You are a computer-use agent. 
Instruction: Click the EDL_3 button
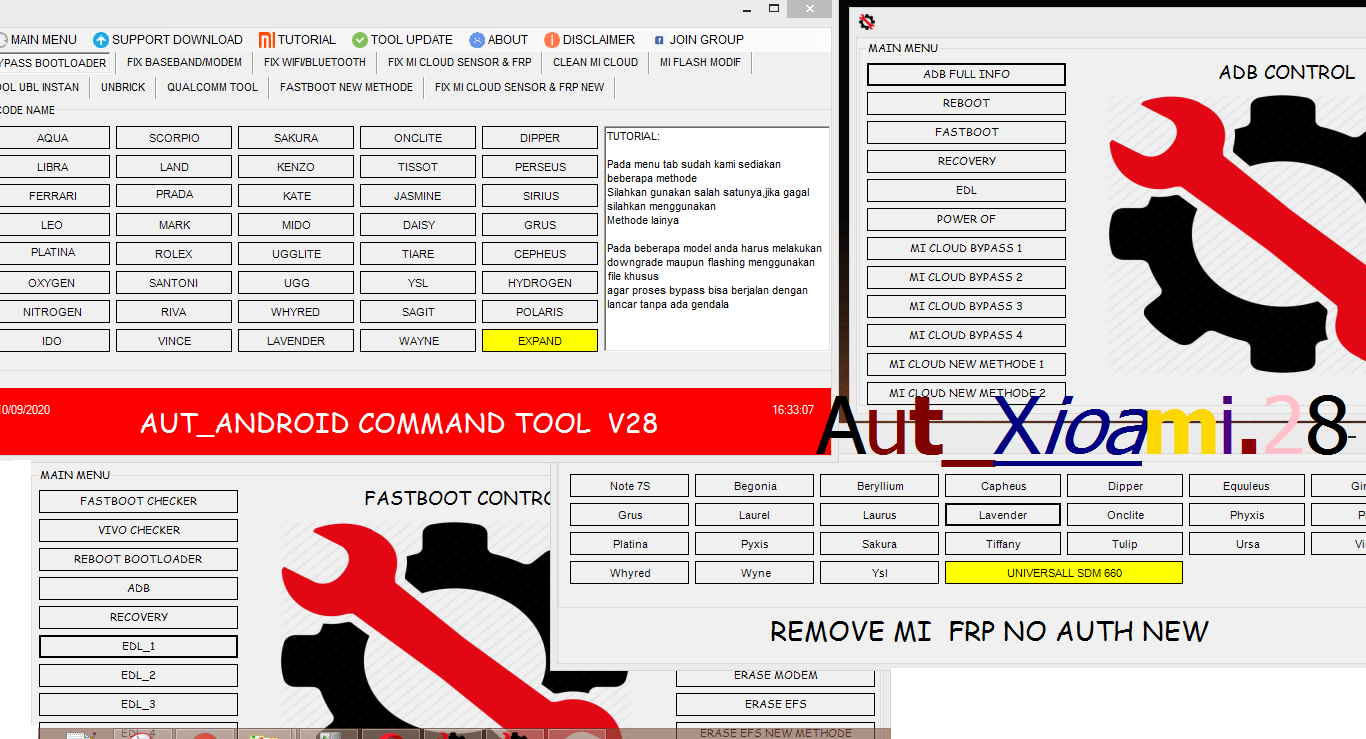[138, 704]
